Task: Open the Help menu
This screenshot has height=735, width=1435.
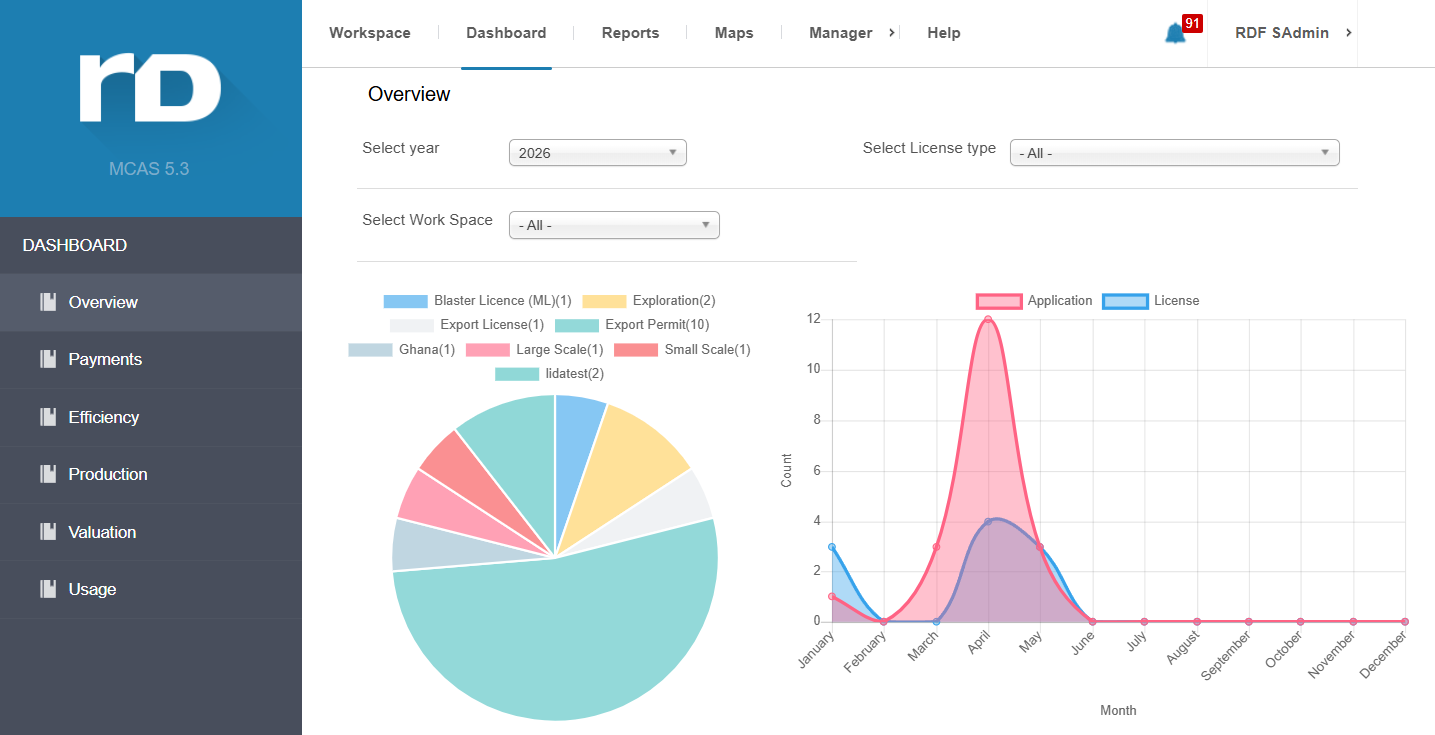Action: [944, 33]
